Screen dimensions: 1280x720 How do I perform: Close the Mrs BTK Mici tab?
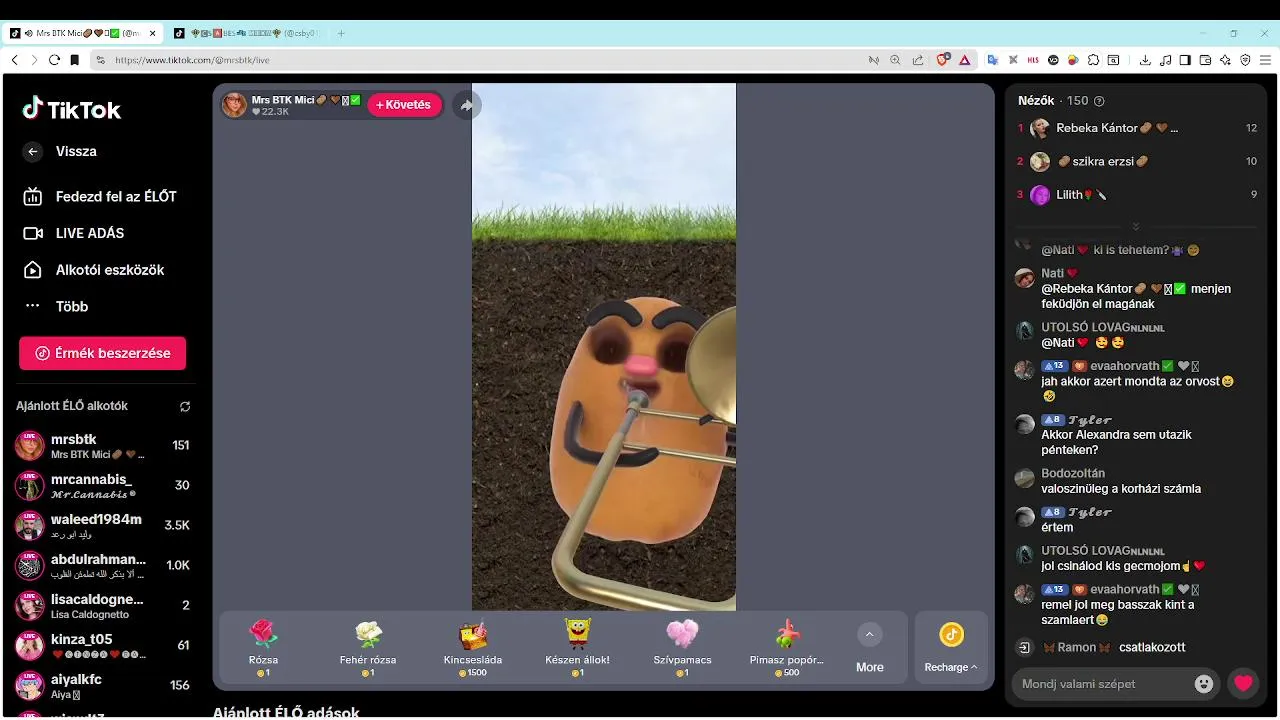(153, 33)
